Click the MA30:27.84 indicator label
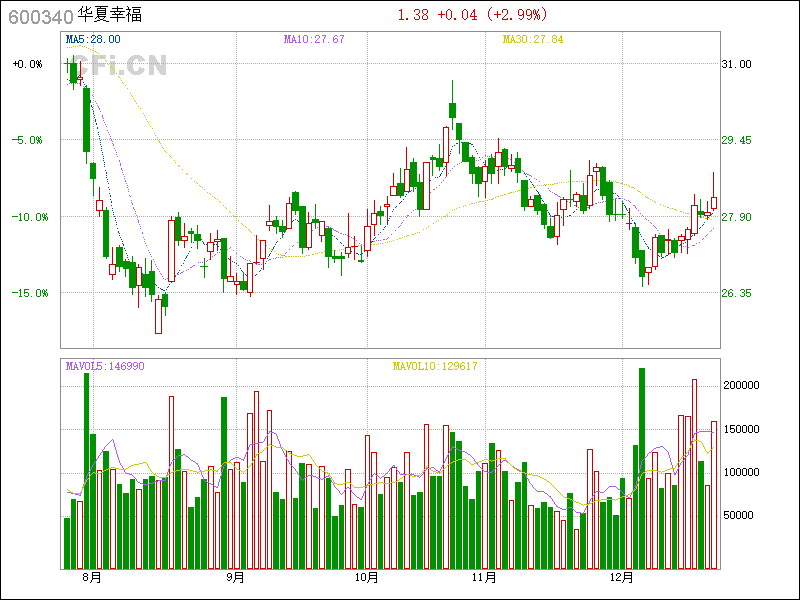The image size is (800, 600). point(533,39)
